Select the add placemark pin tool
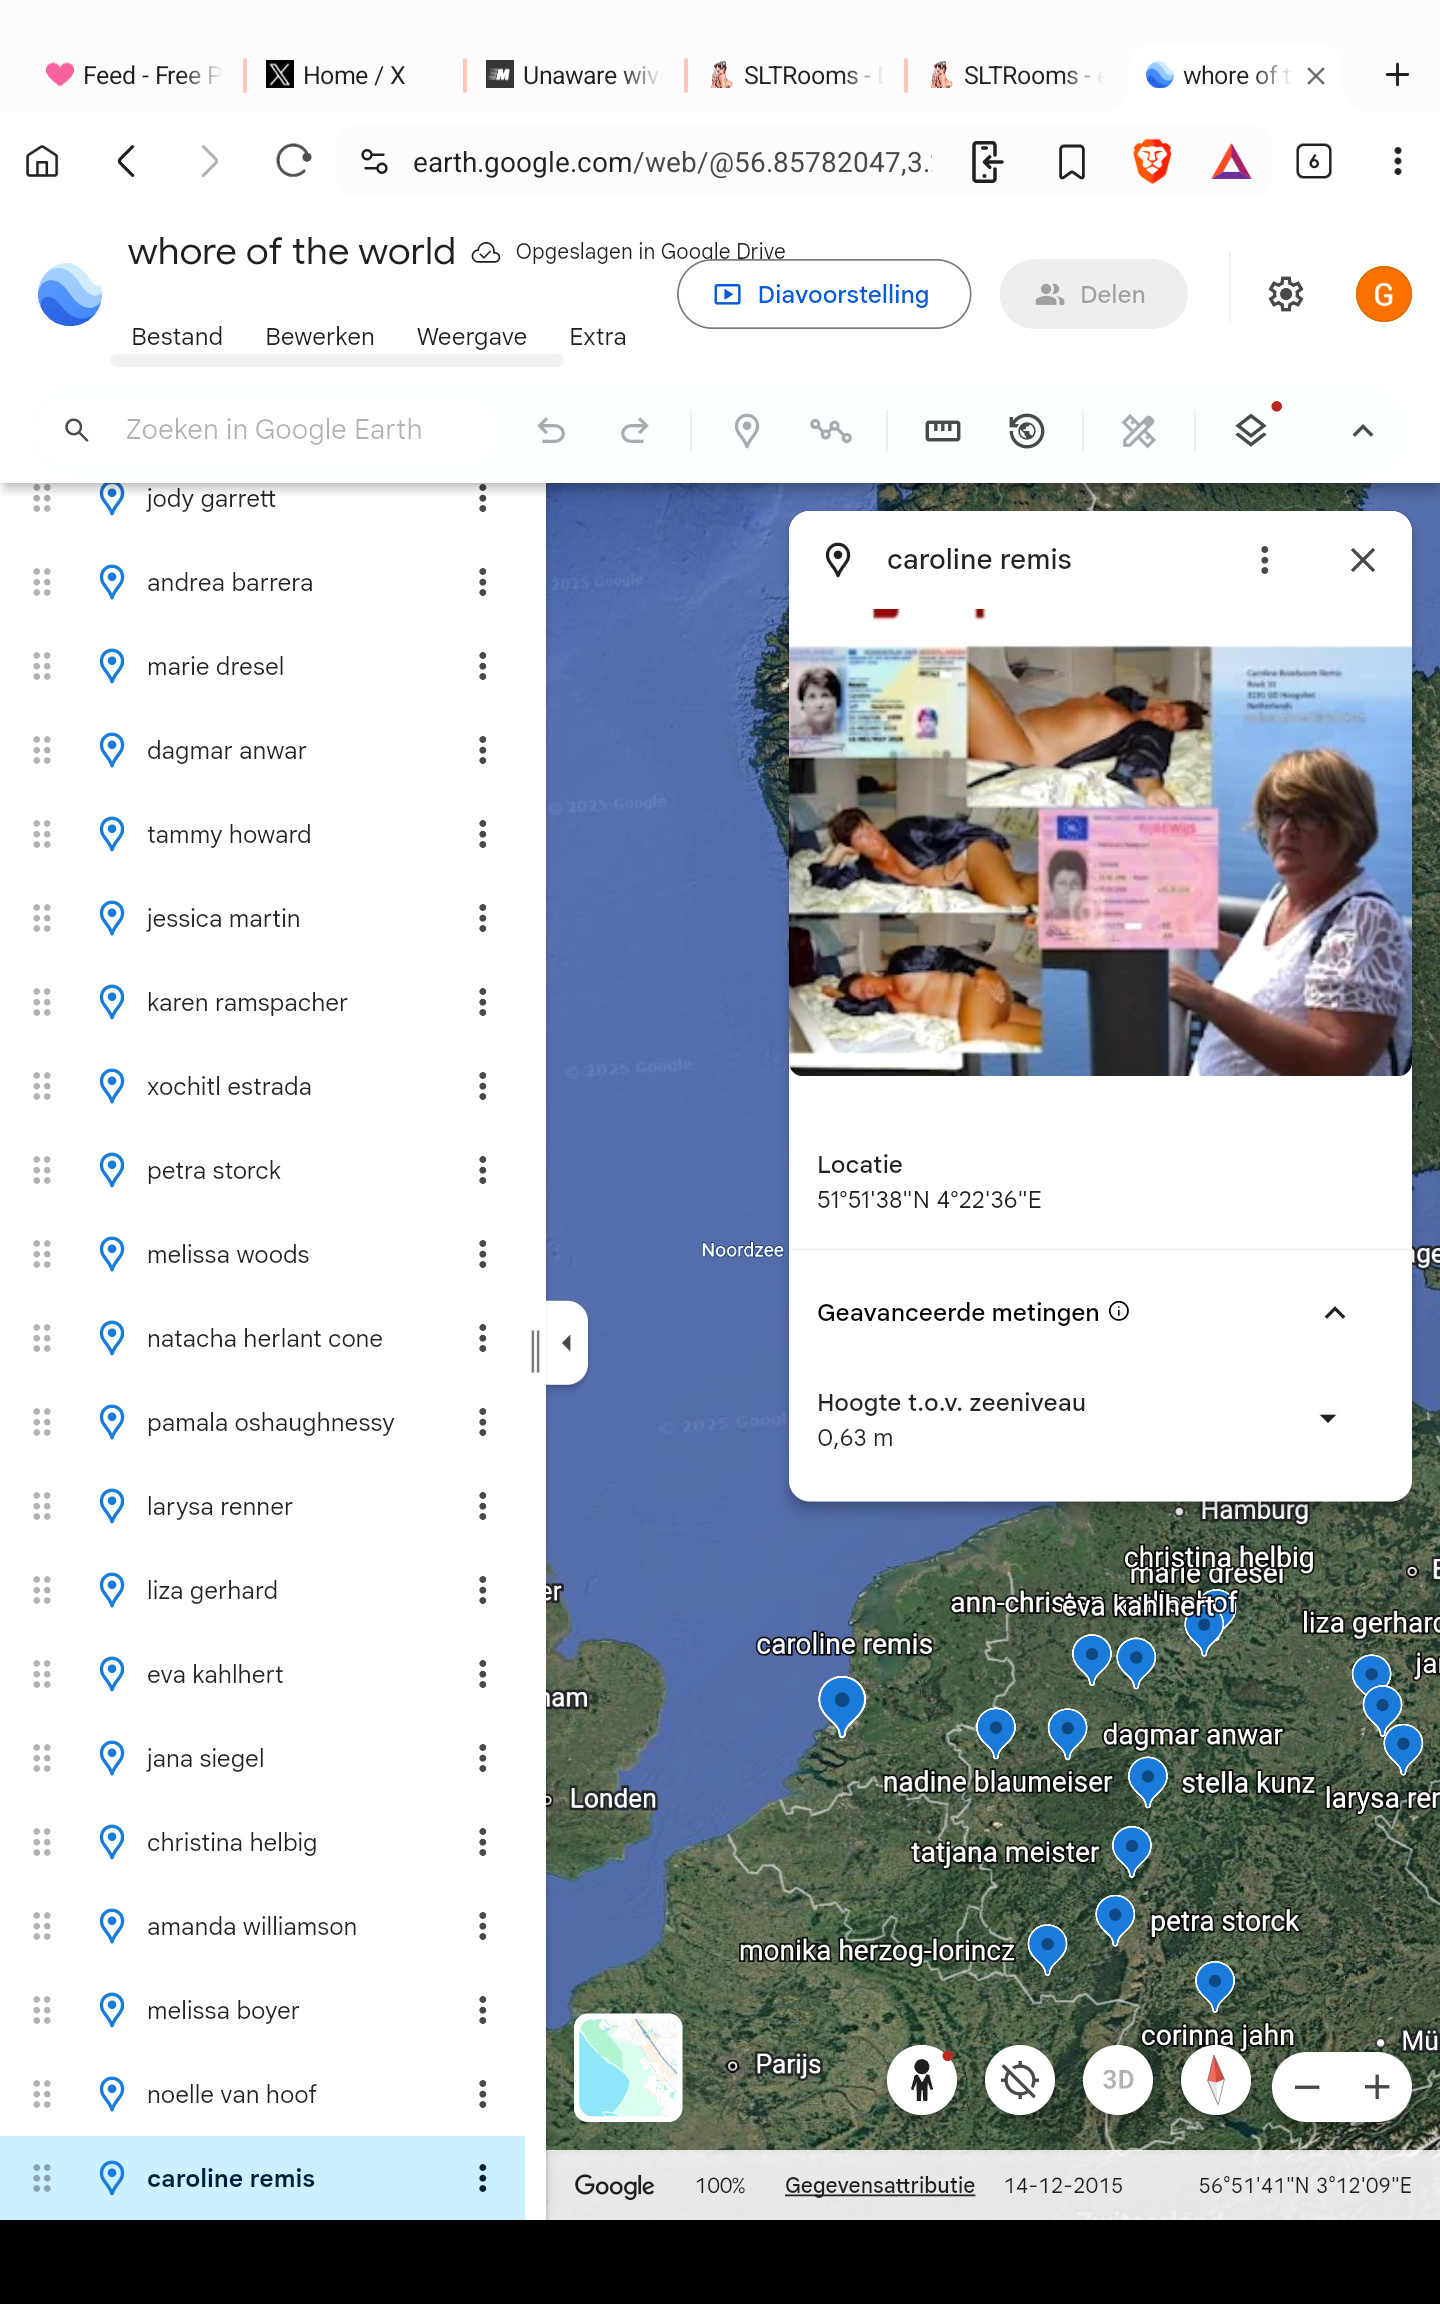Screen dimensions: 1440x2304 click(746, 431)
